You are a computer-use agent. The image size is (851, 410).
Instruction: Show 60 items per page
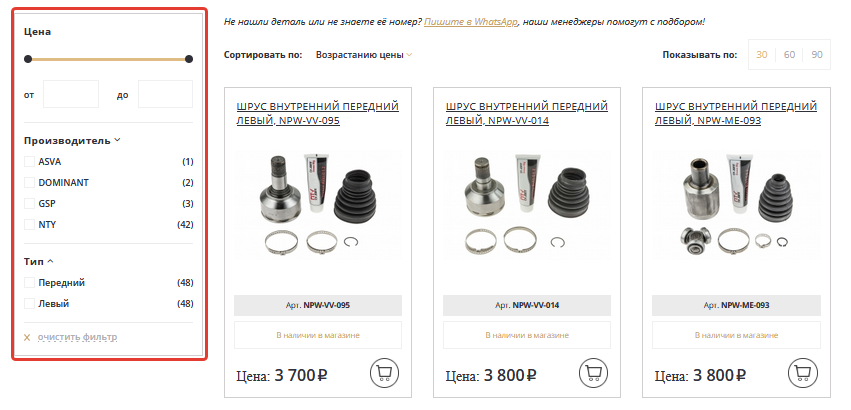[x=789, y=55]
